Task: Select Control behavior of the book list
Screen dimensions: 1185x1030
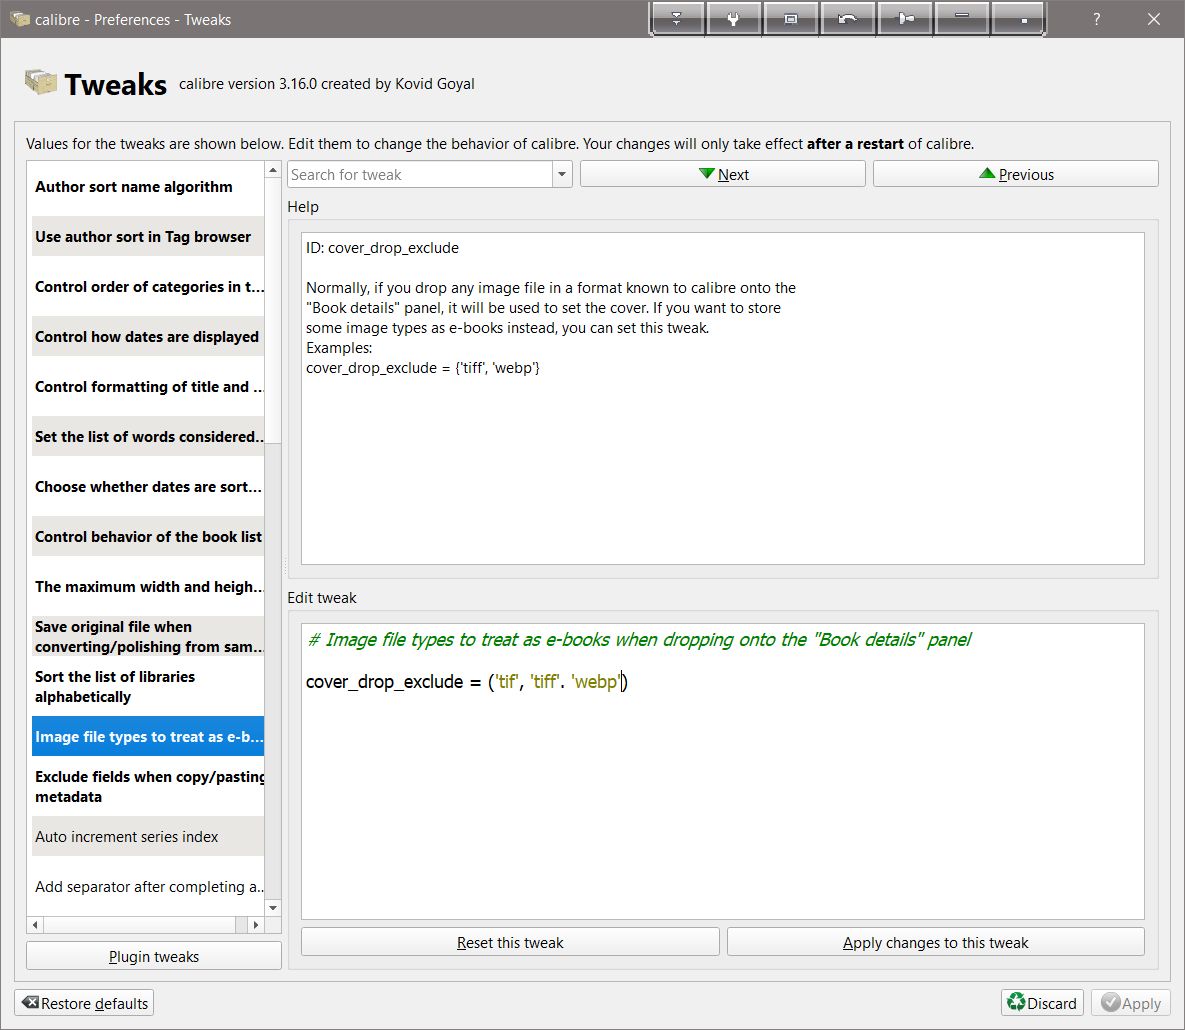Action: point(148,537)
